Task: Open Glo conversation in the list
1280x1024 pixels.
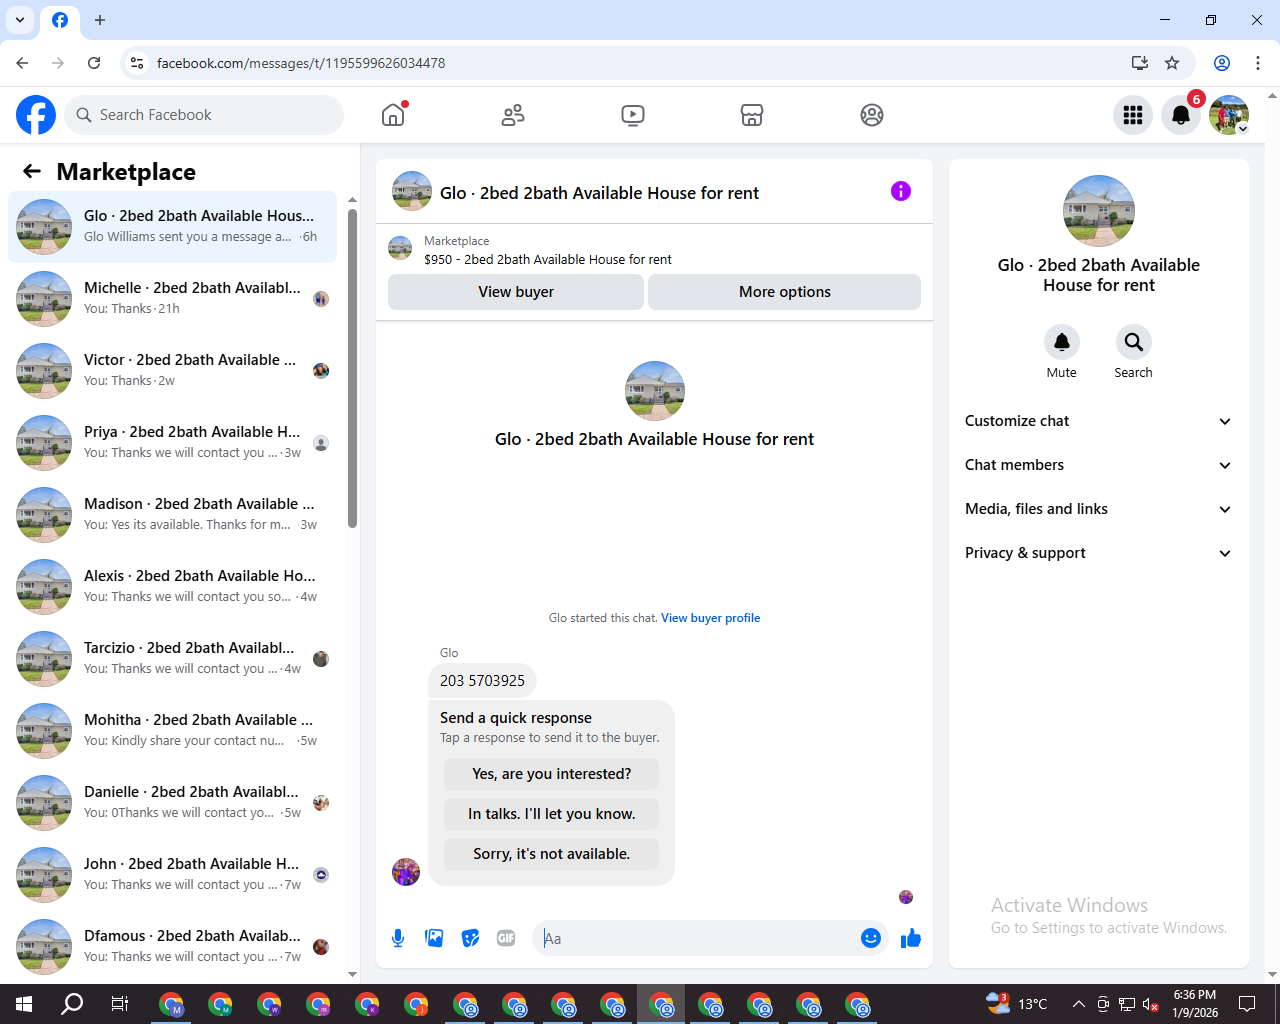Action: click(173, 227)
